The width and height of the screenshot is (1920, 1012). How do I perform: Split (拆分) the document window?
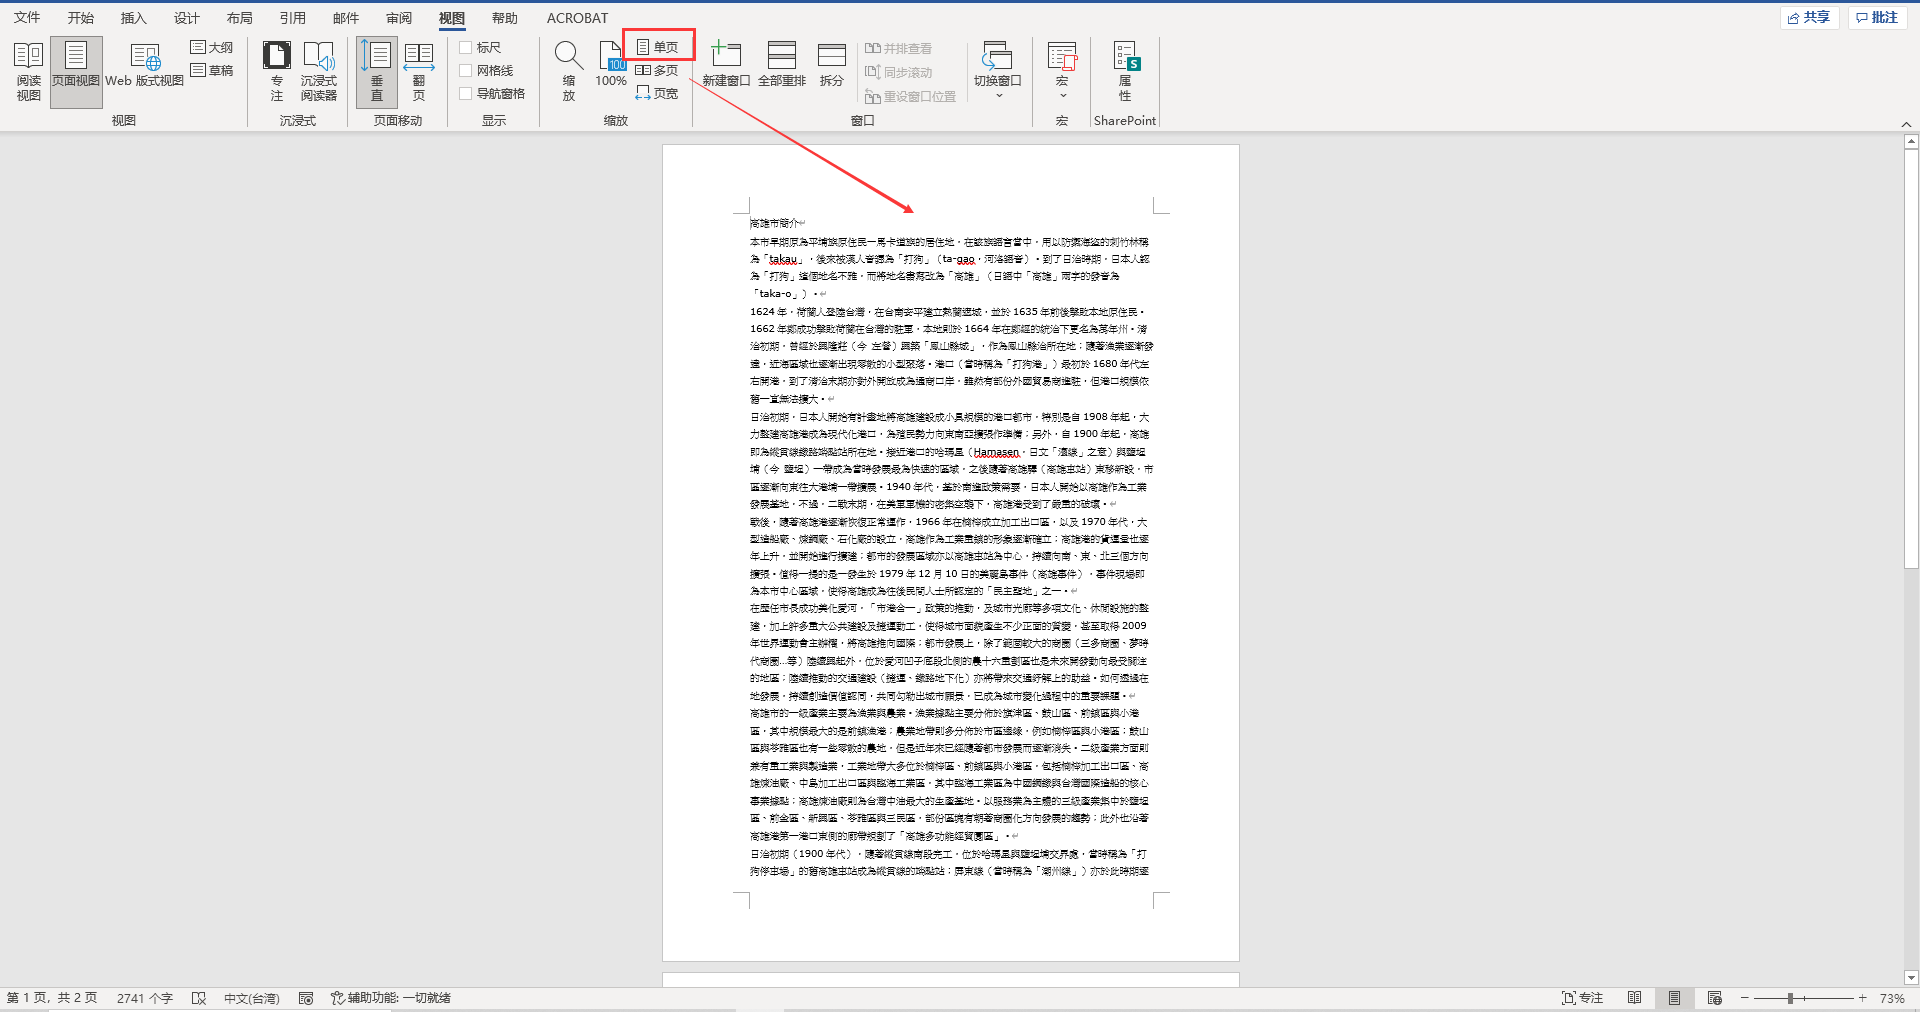point(832,66)
